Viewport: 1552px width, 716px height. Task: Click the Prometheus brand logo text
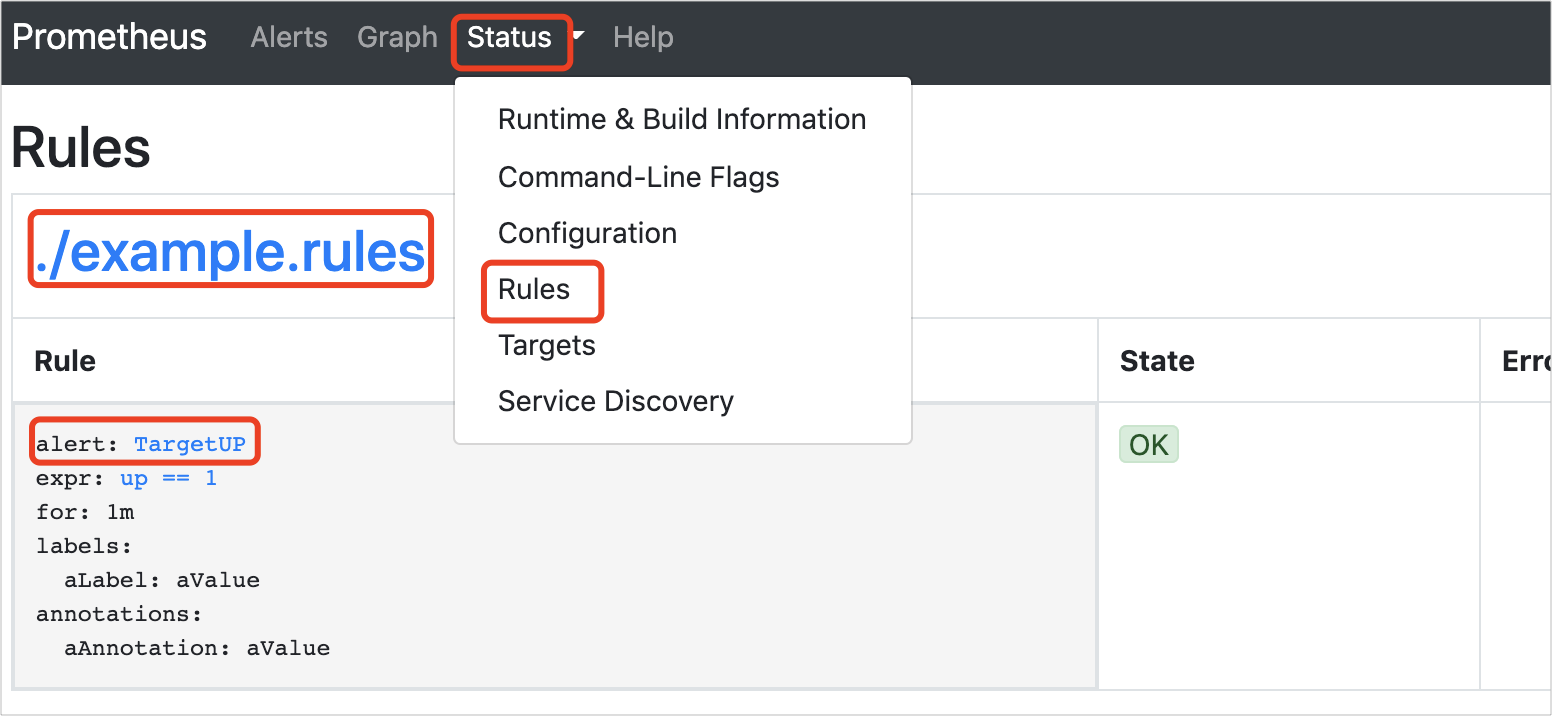(x=109, y=38)
